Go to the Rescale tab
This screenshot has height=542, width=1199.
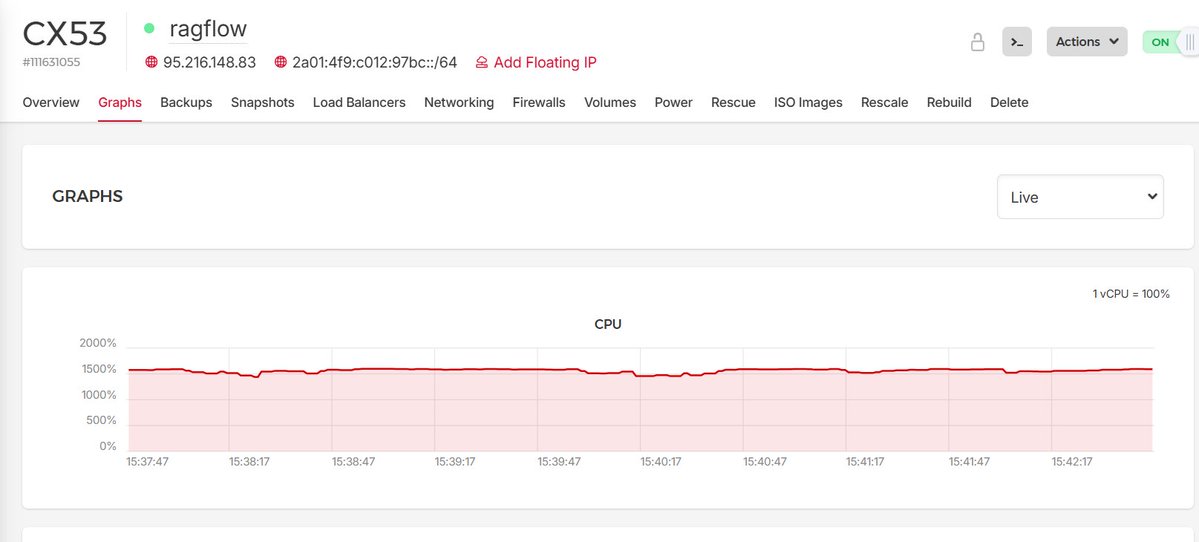click(x=885, y=102)
